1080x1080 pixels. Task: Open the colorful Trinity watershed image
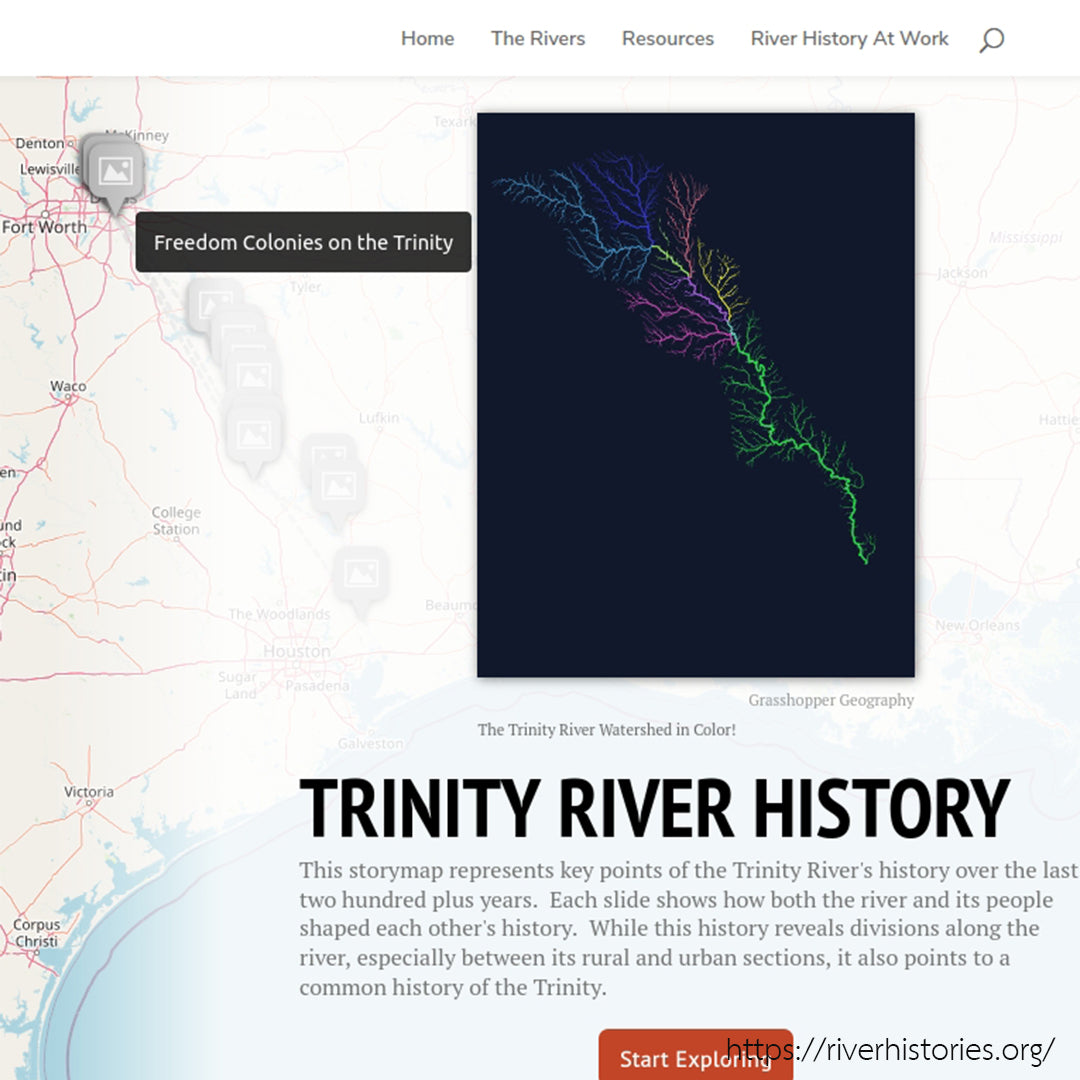(x=695, y=394)
